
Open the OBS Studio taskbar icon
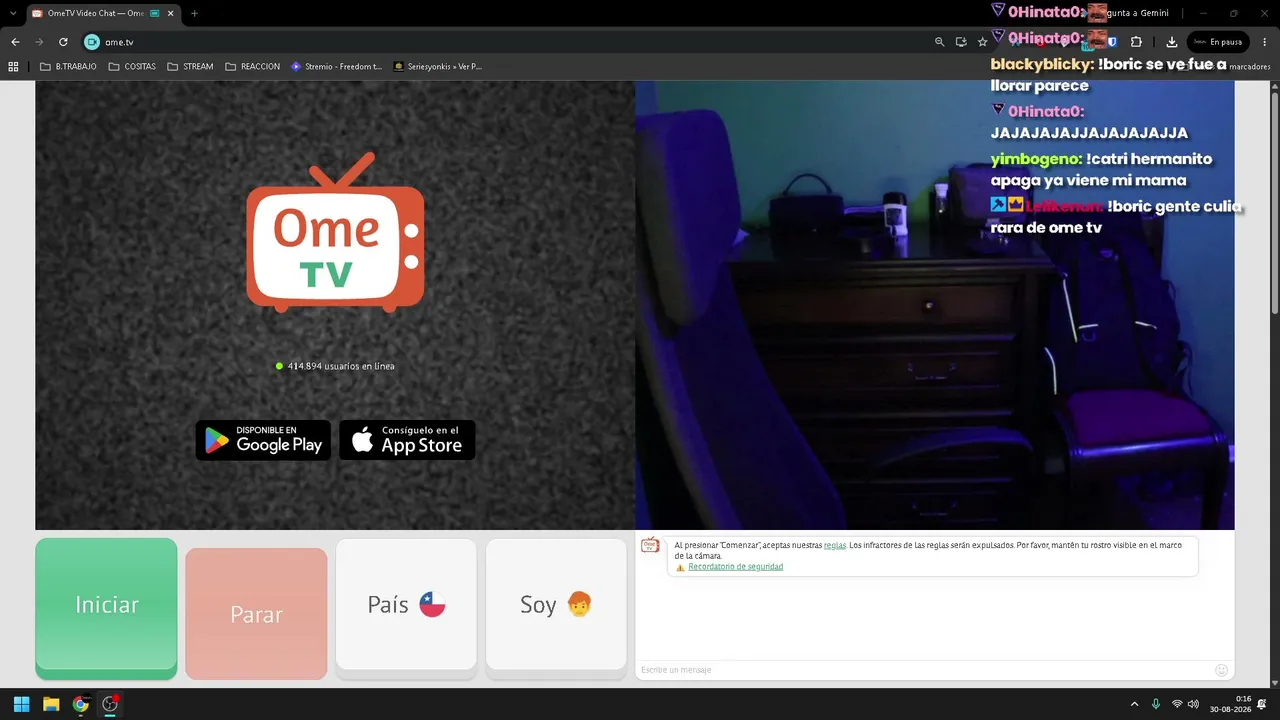click(x=110, y=704)
